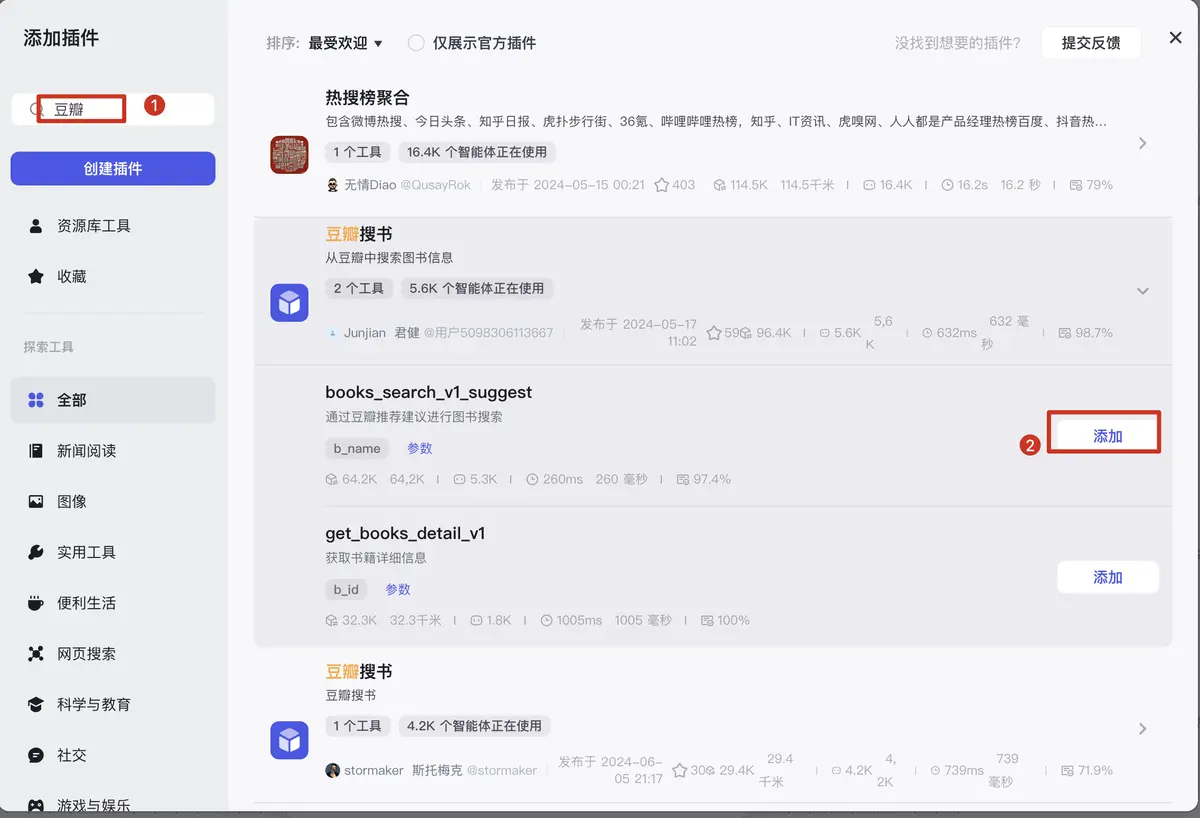Click the 热搜榜聚合 plugin icon
The image size is (1200, 818).
coord(289,155)
